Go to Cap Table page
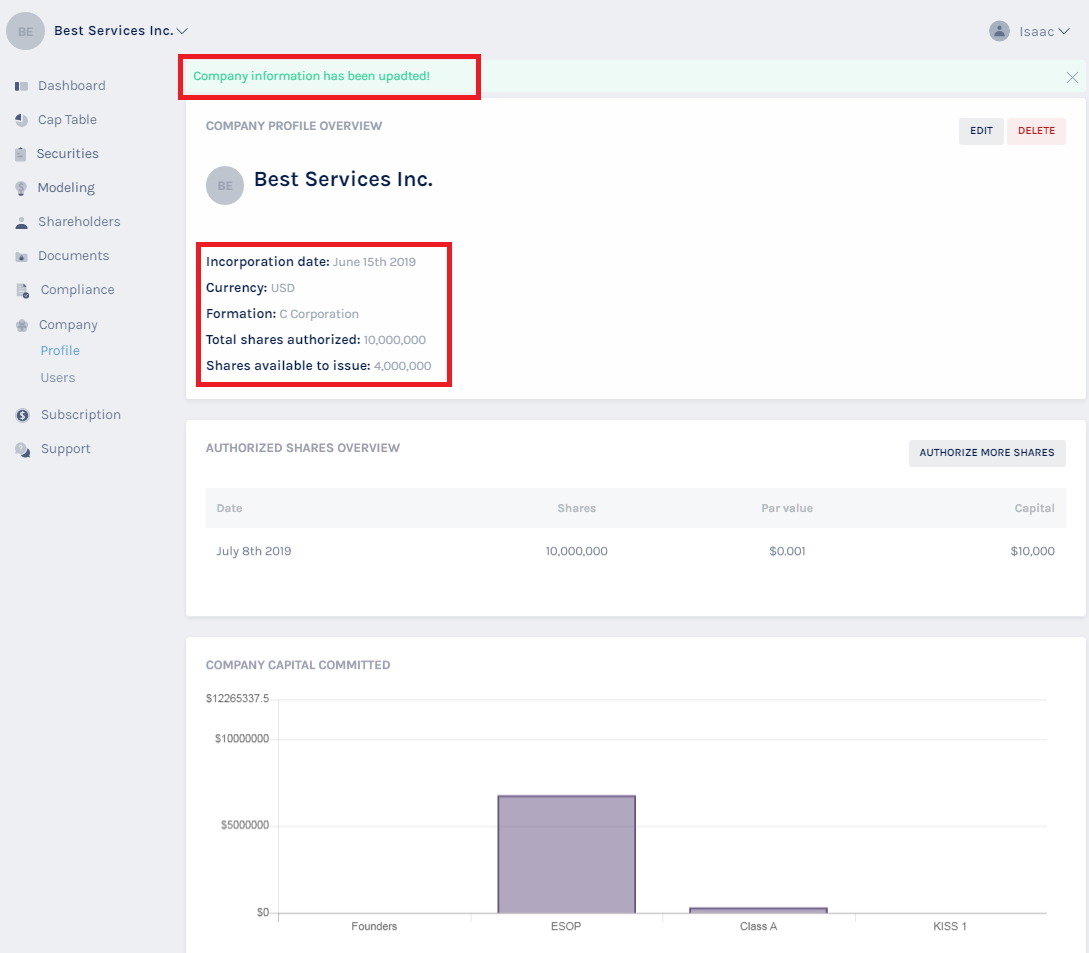Screen dimensions: 1089x953 [67, 119]
